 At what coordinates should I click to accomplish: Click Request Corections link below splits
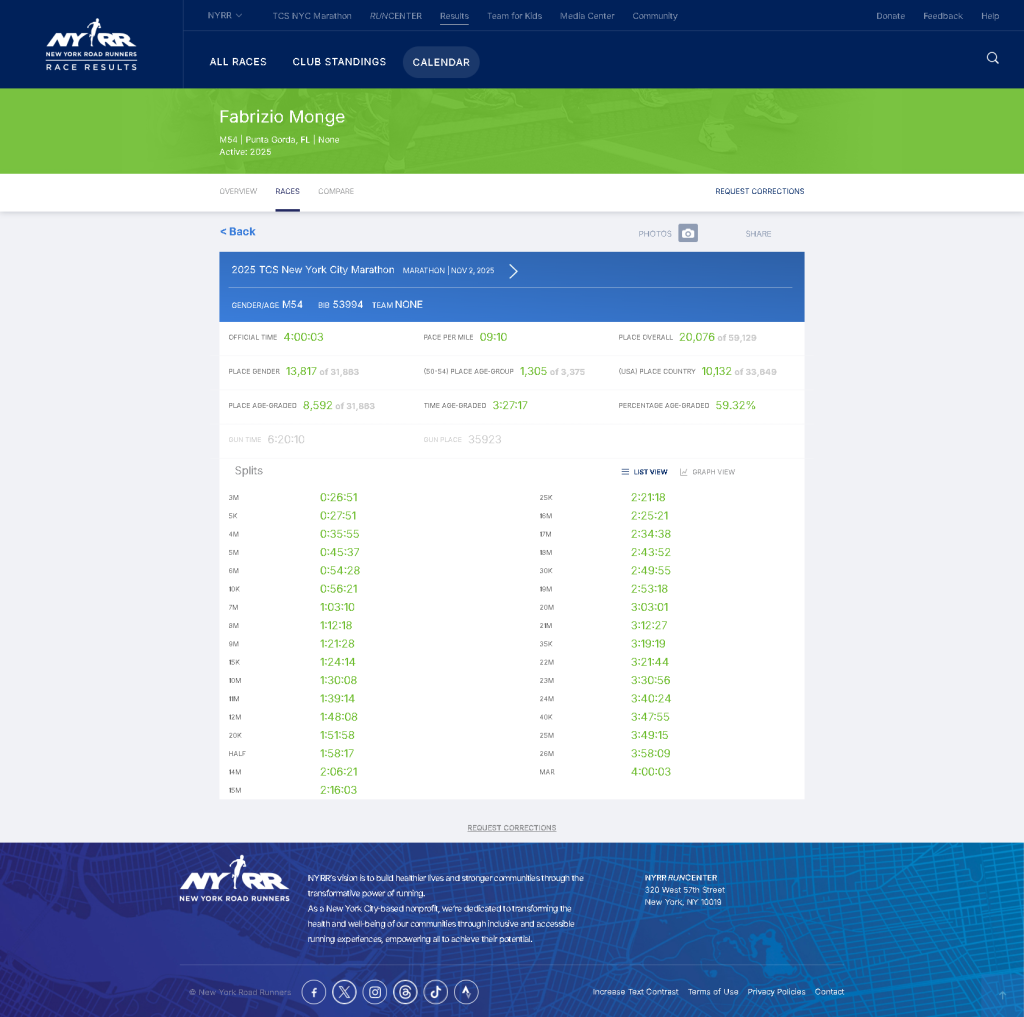[512, 828]
